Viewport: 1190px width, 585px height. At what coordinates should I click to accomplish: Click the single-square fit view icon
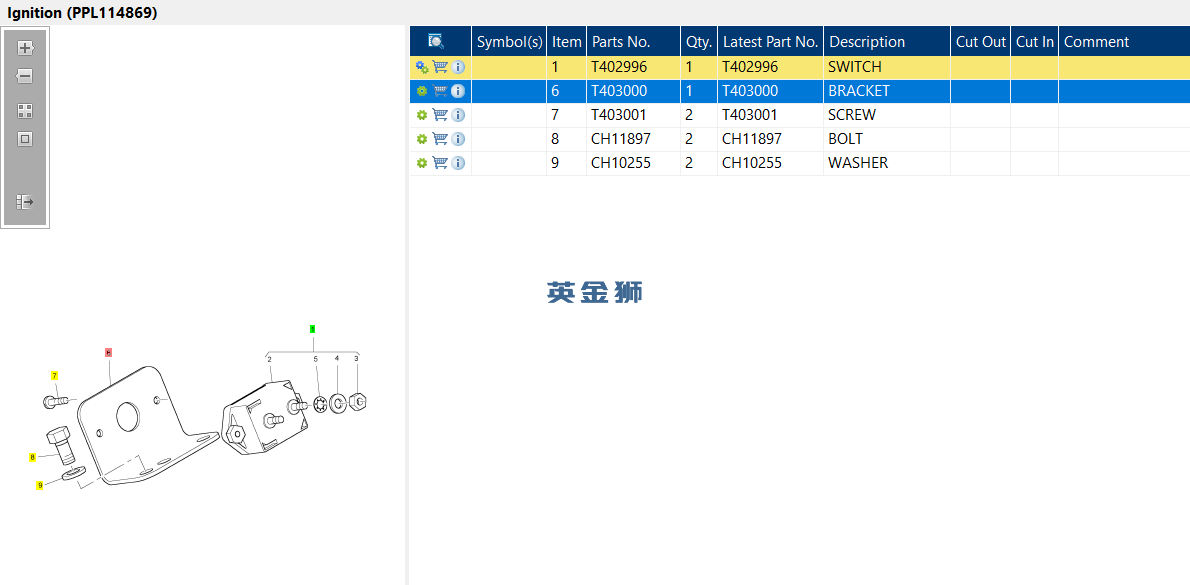(25, 139)
